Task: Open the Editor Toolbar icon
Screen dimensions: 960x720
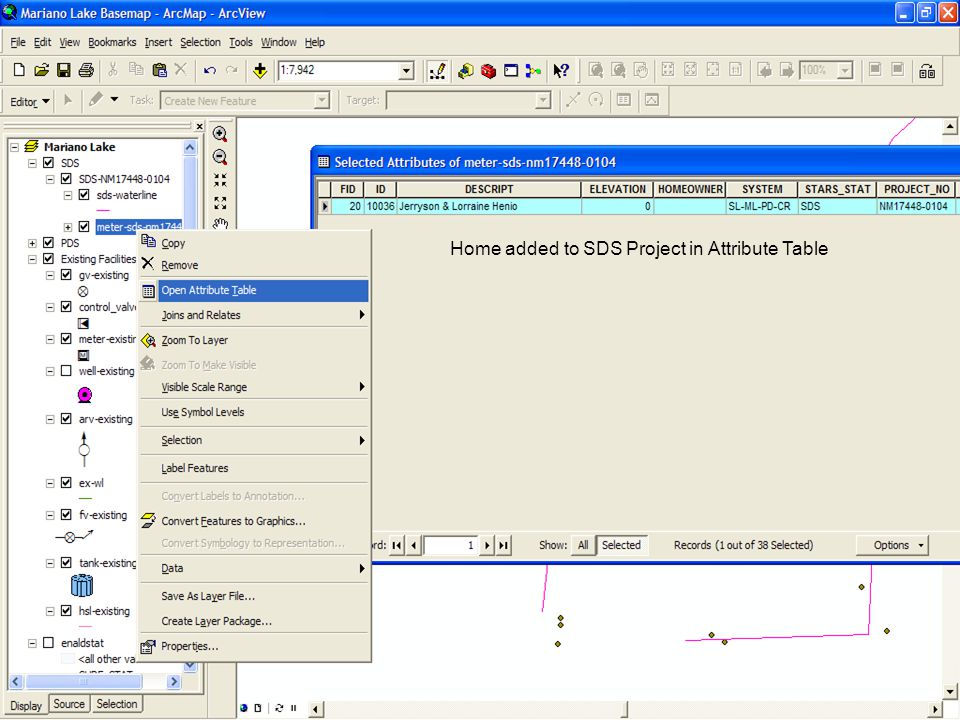Action: point(437,70)
